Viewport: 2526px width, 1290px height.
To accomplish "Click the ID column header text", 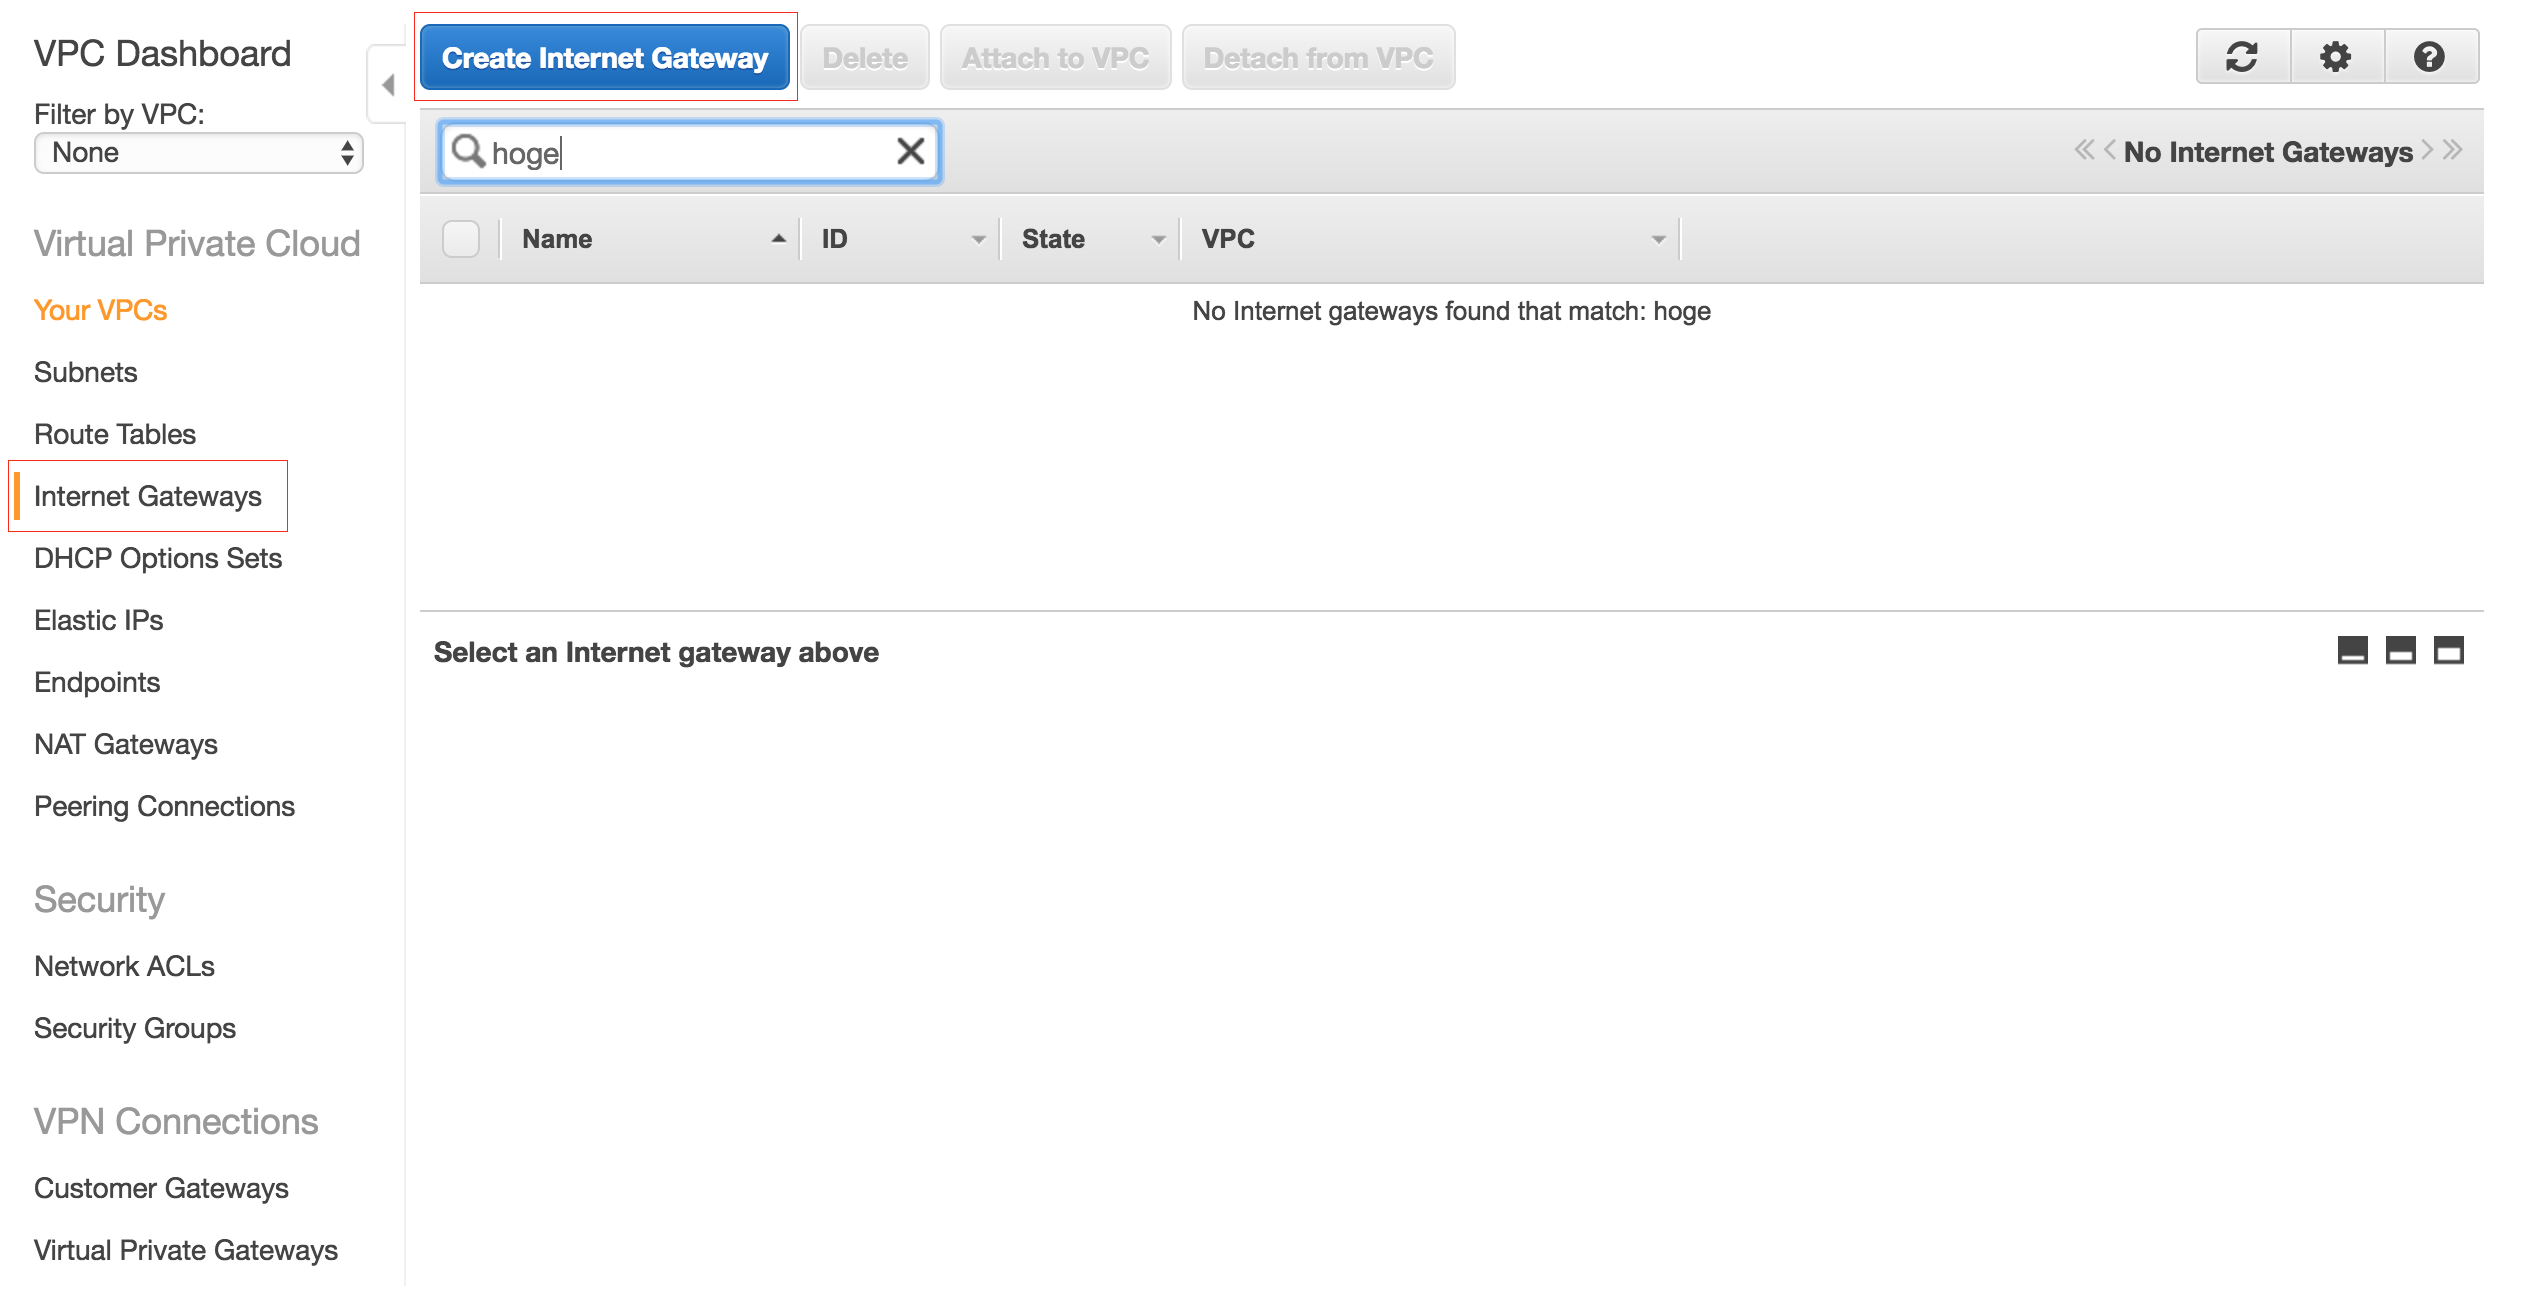I will point(834,239).
